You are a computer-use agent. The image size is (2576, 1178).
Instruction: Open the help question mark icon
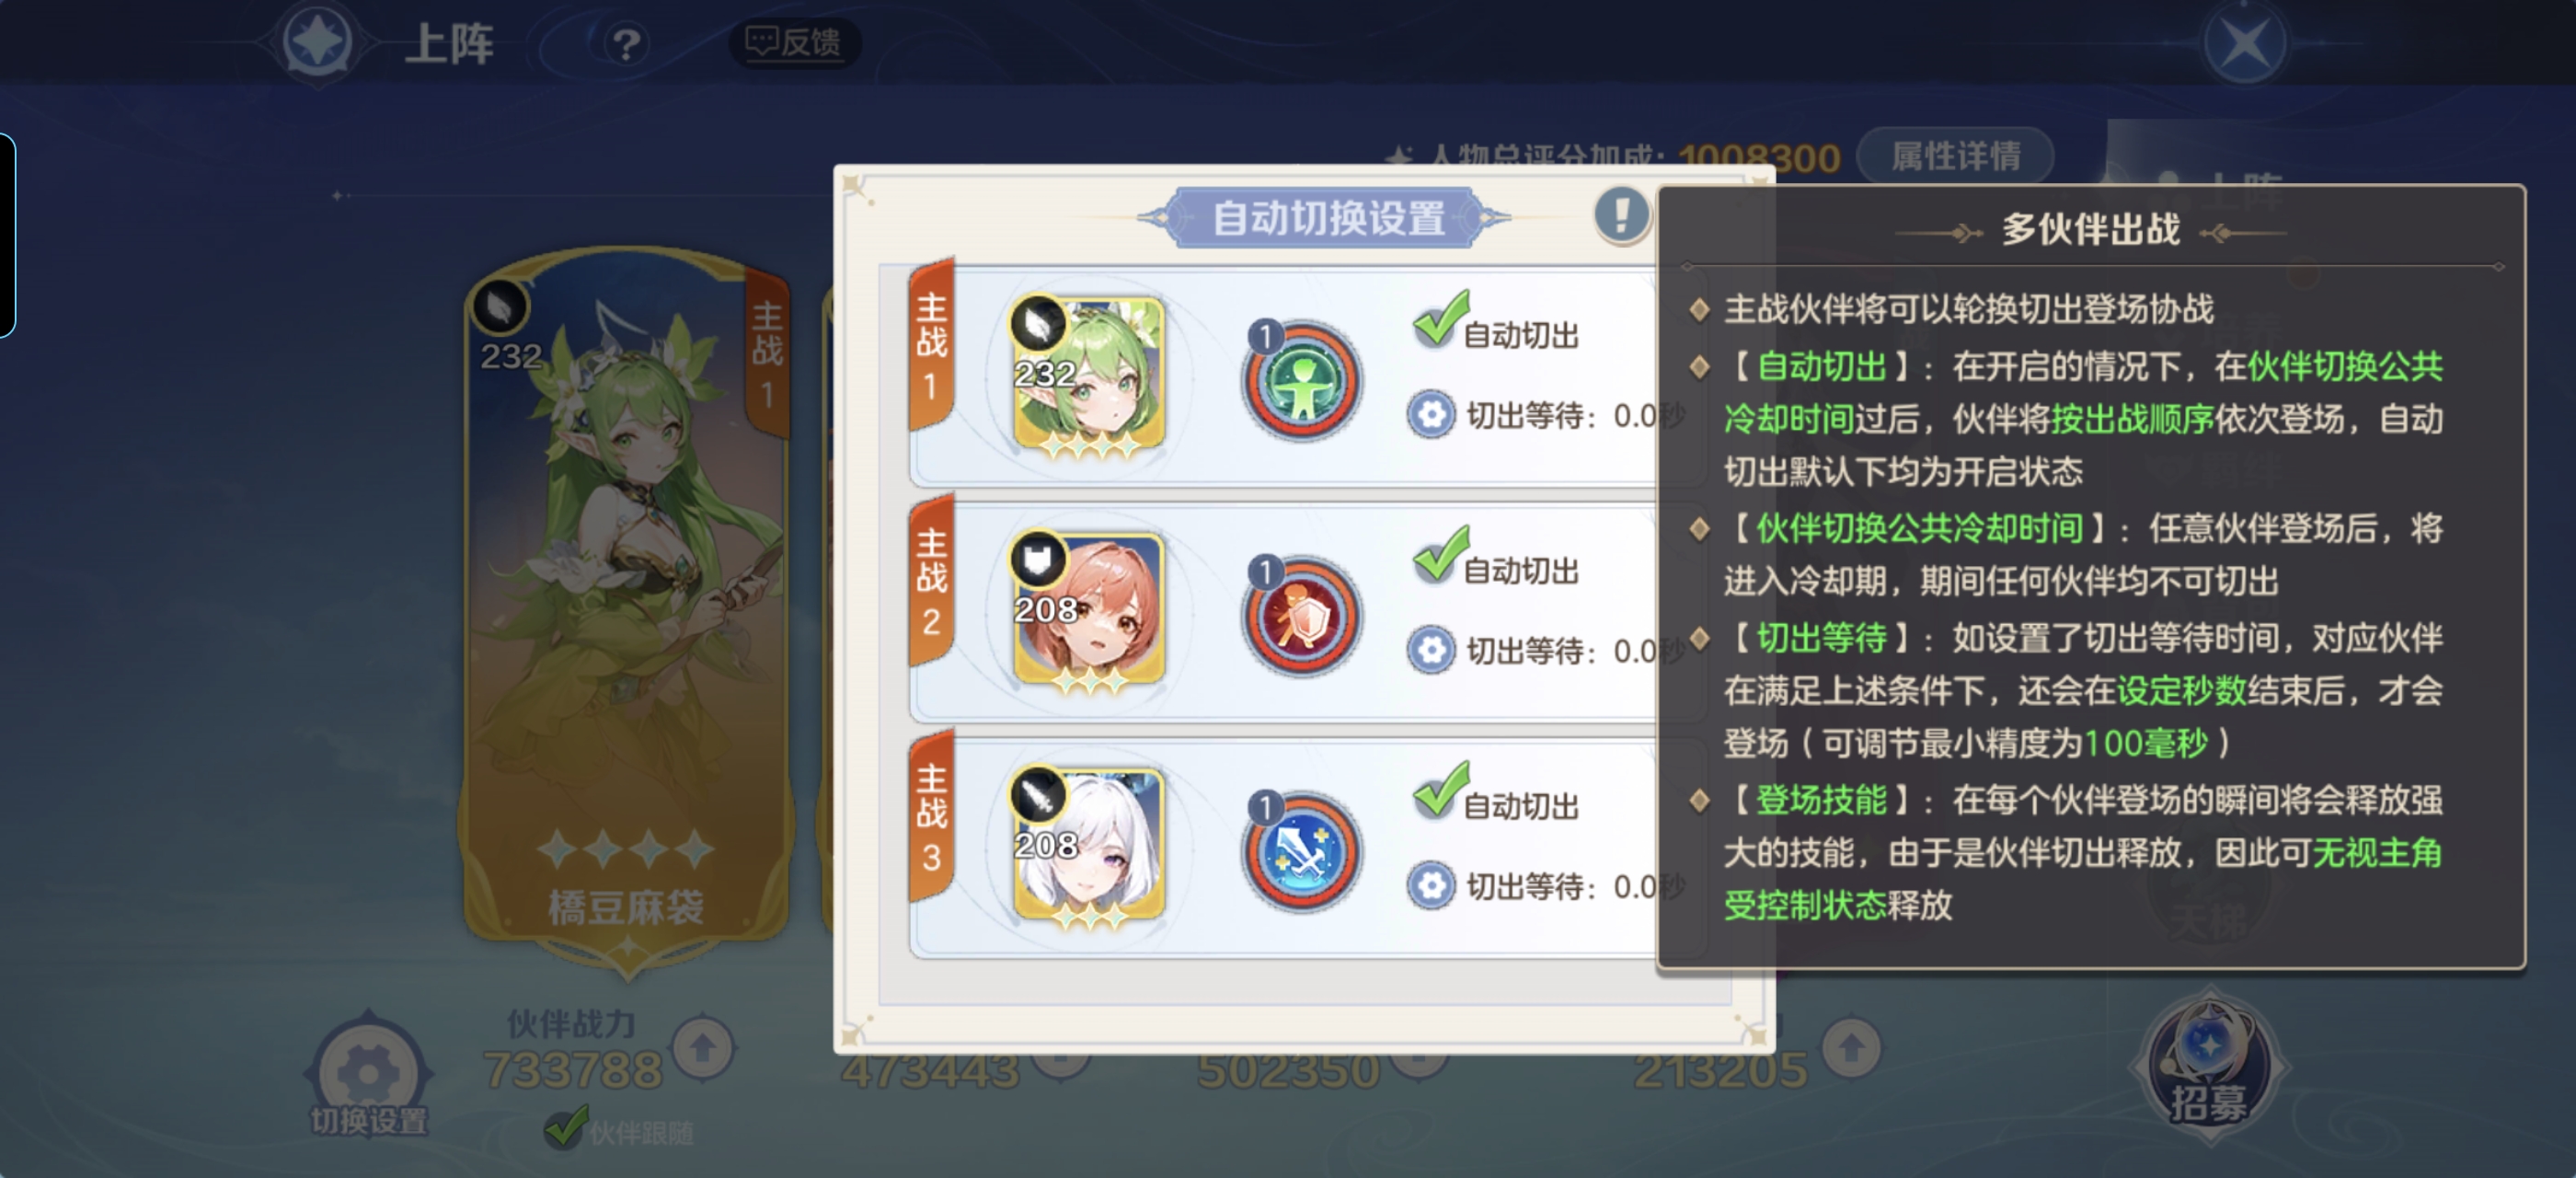[627, 44]
